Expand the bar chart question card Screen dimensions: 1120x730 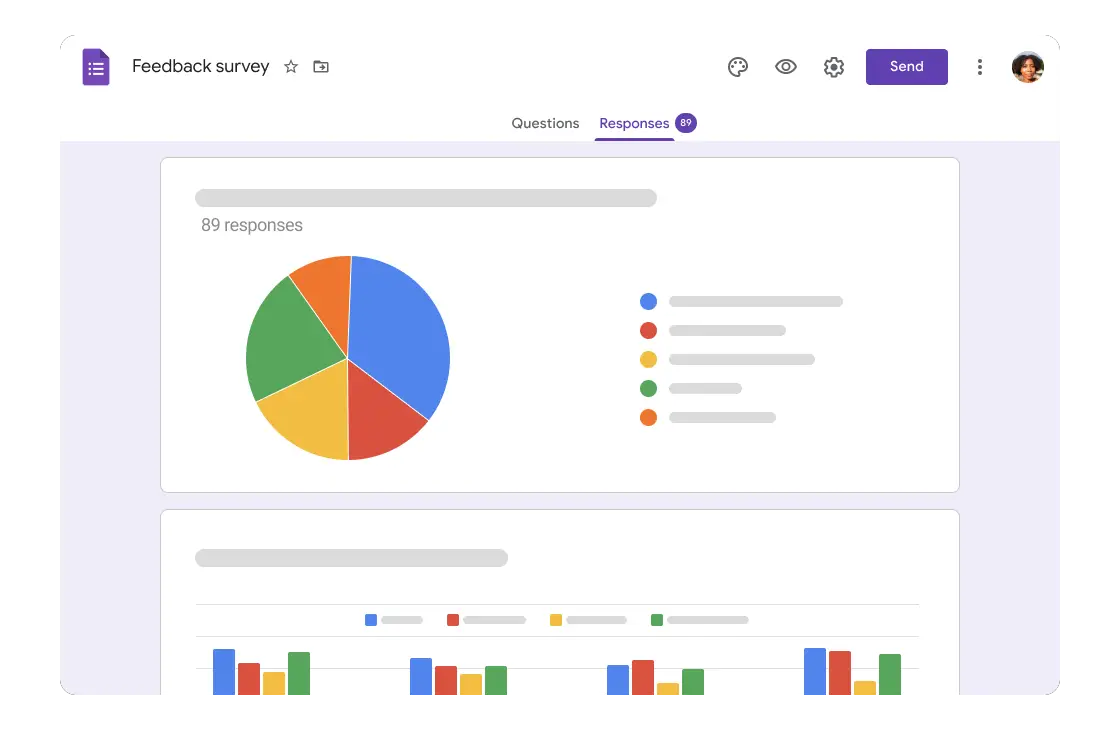[x=352, y=558]
